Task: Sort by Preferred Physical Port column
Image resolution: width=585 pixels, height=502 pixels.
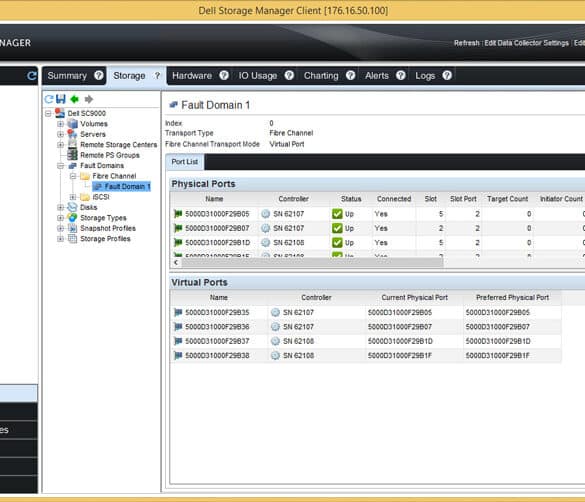Action: [x=512, y=298]
